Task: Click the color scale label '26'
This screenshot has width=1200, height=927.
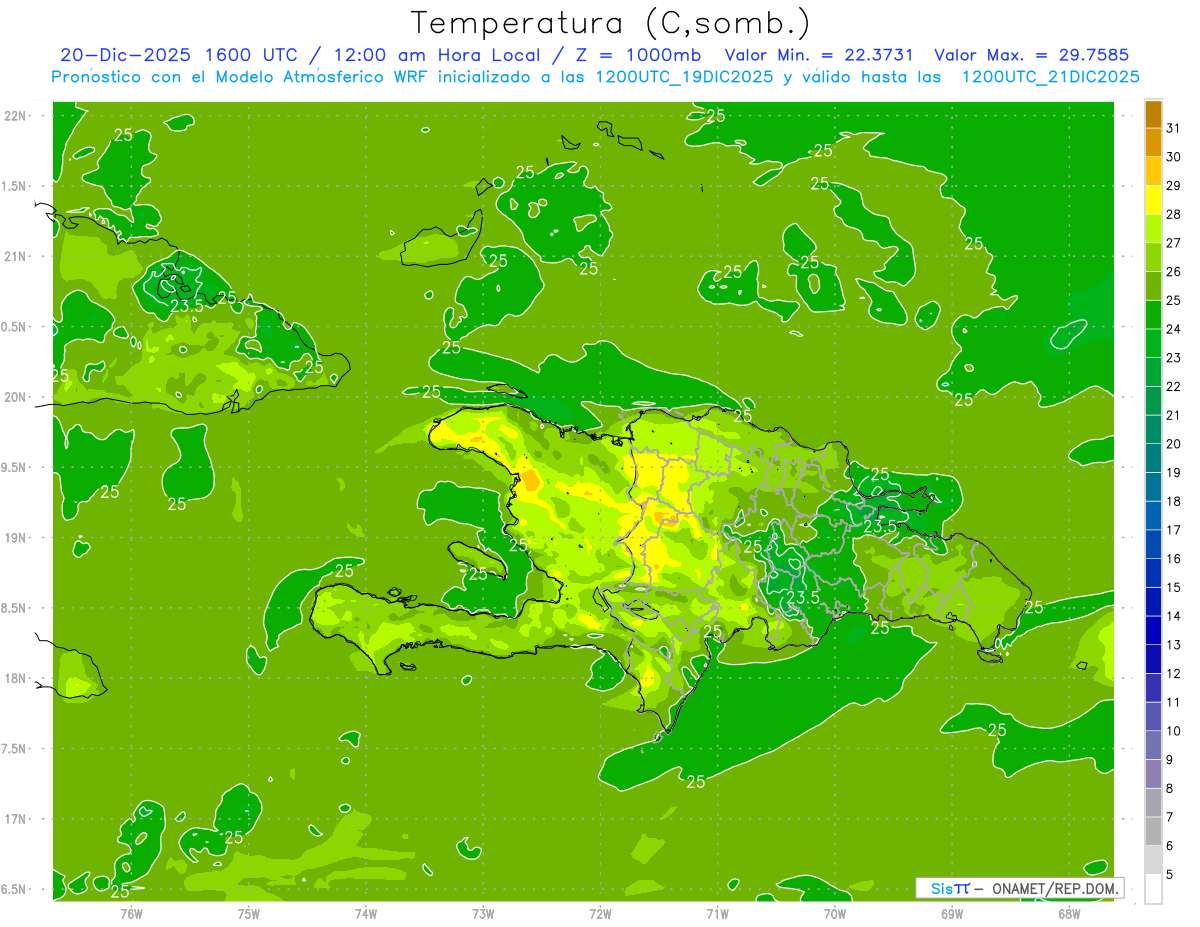Action: [1174, 271]
